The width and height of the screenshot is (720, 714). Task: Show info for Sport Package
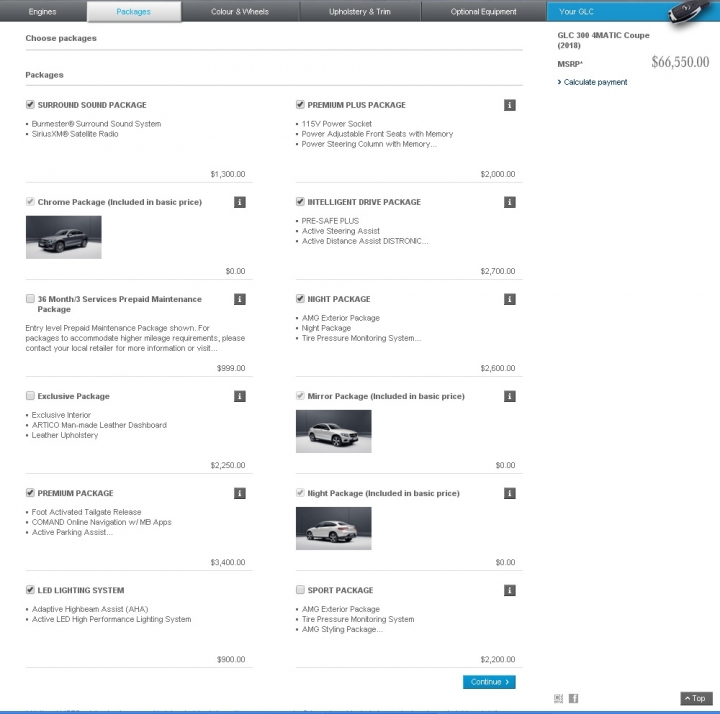pyautogui.click(x=509, y=590)
